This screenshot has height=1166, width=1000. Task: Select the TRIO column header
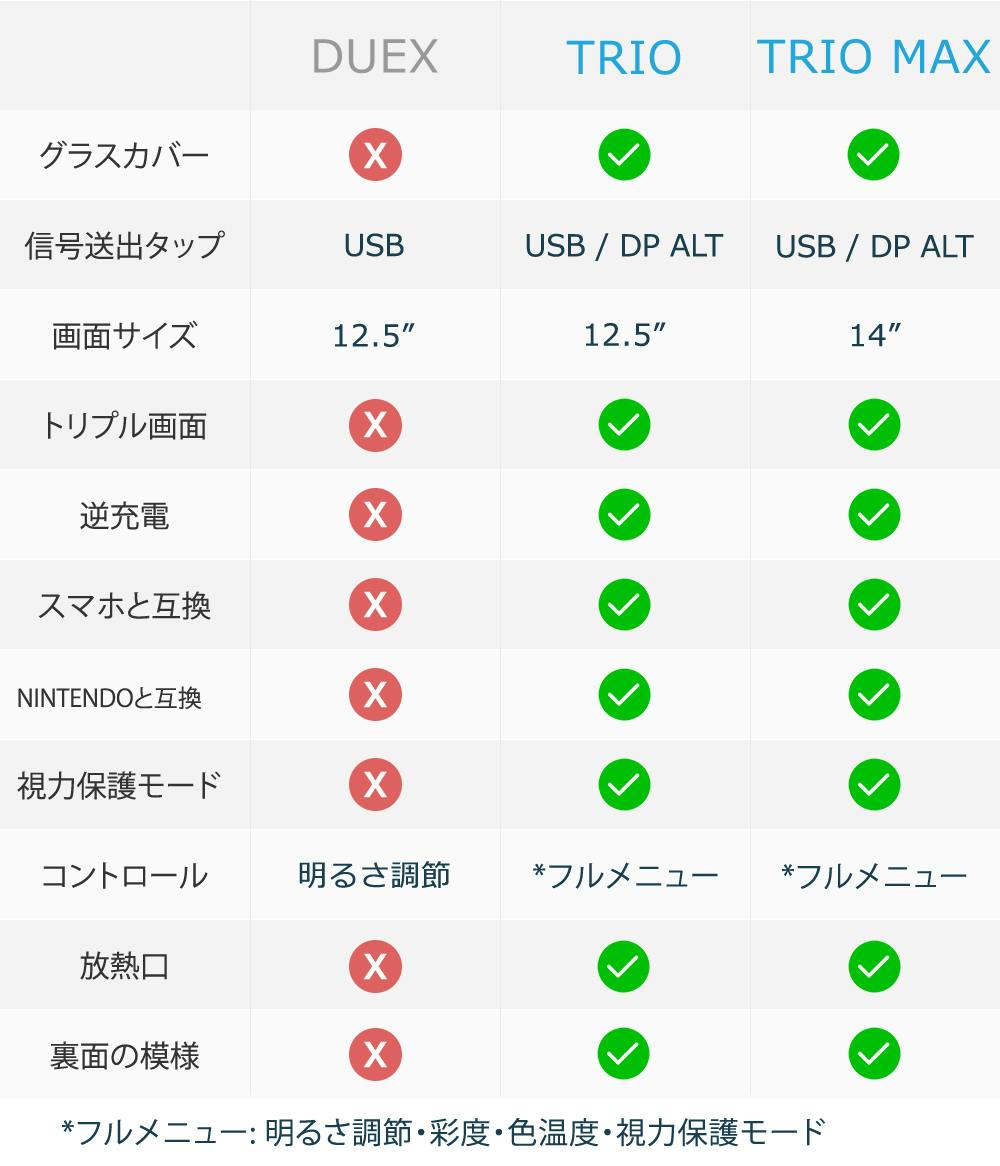pyautogui.click(x=624, y=57)
